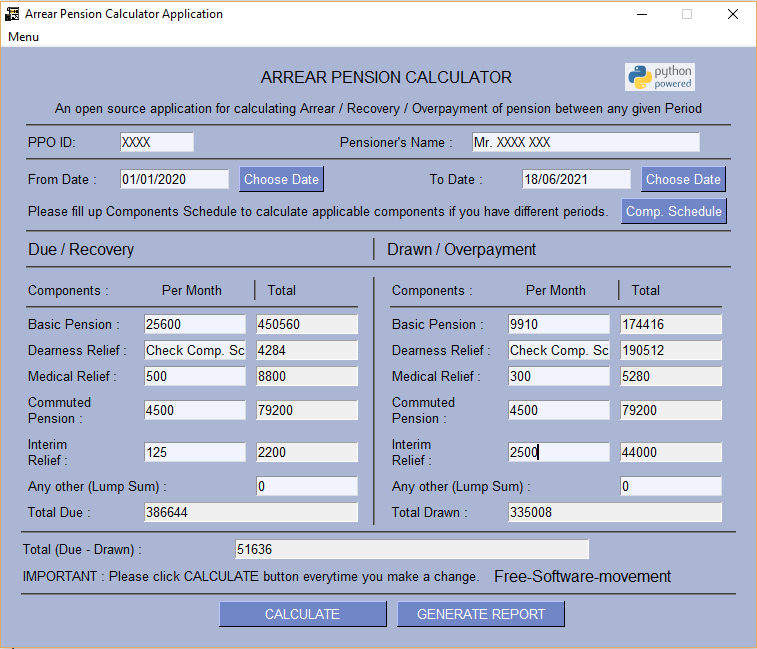Click the Free-Software-movement text
The height and width of the screenshot is (649, 757).
point(582,576)
